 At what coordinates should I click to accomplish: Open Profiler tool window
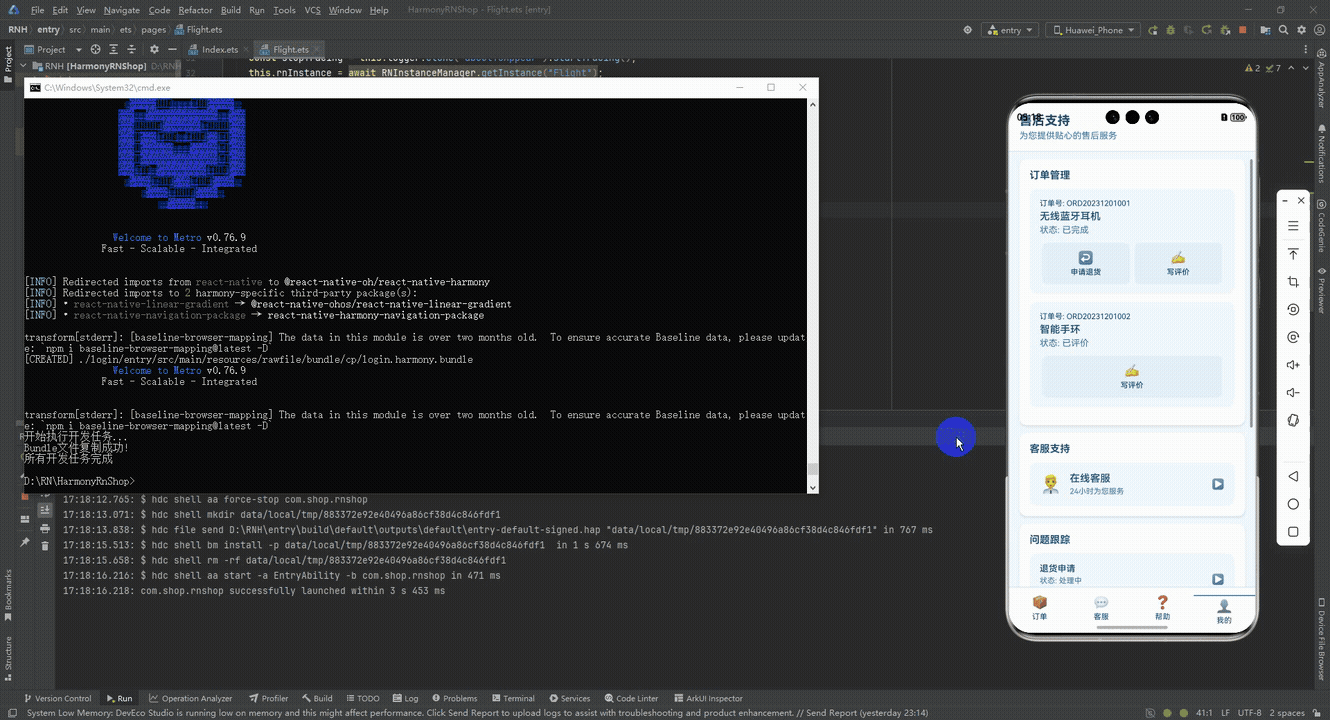[x=268, y=698]
